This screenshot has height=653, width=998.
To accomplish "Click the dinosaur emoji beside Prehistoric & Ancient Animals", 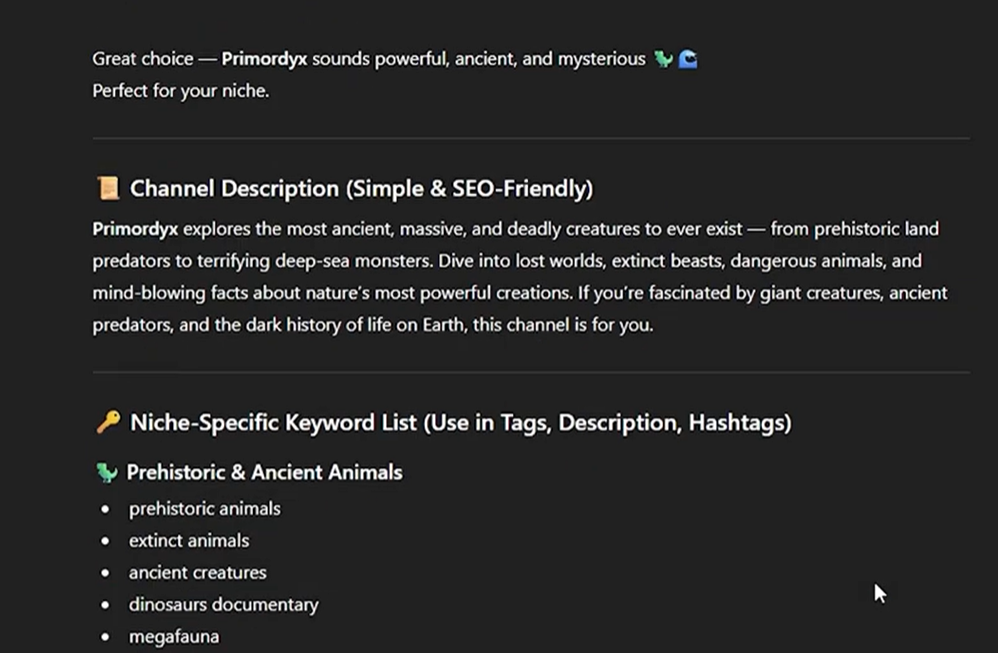I will pyautogui.click(x=106, y=473).
